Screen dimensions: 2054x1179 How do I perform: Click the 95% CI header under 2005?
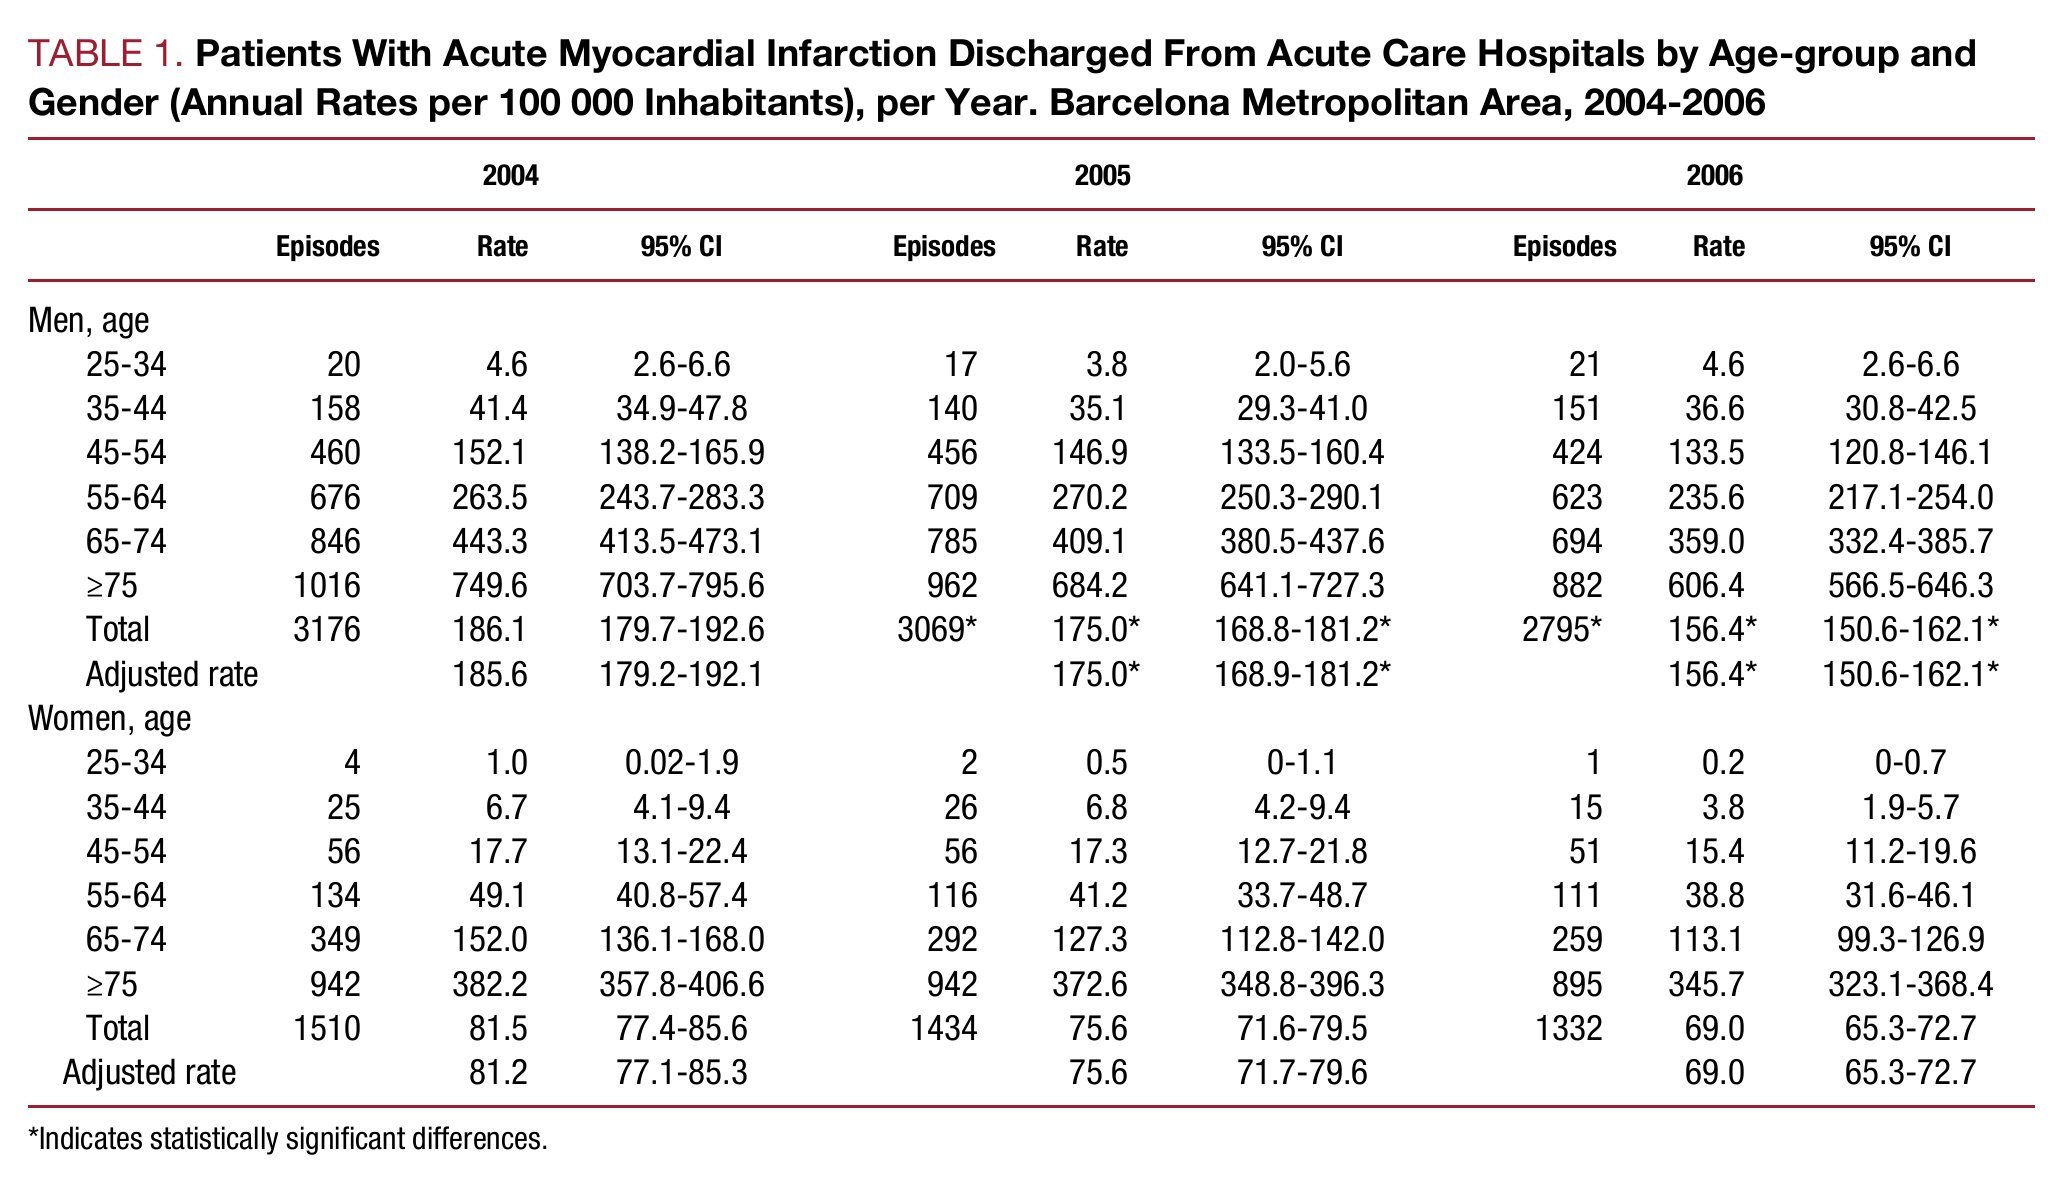1301,247
